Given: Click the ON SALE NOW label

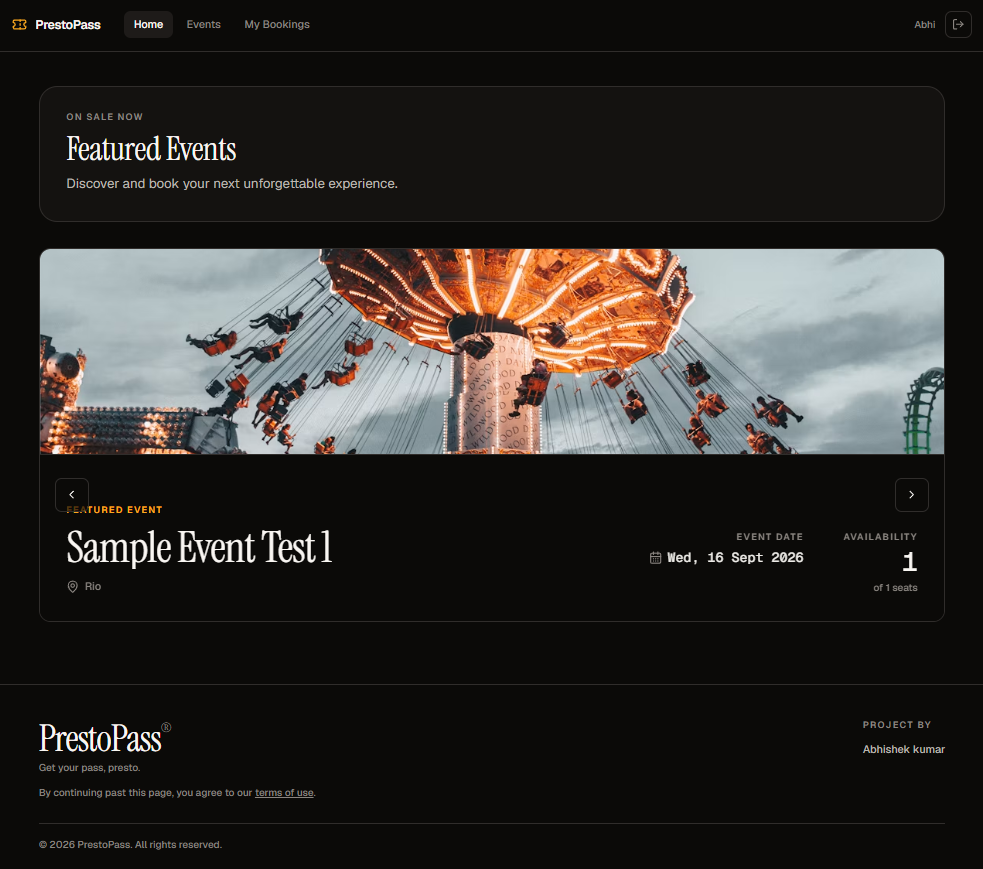Looking at the screenshot, I should (105, 117).
